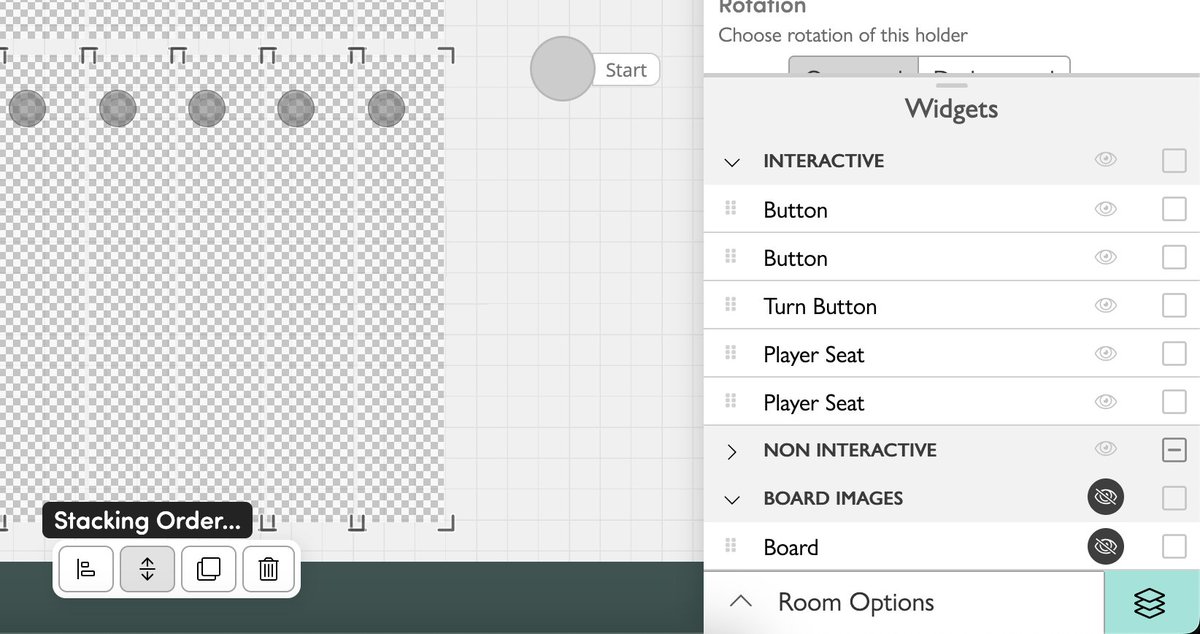
Task: Open the Stacking Order tool
Action: pos(147,569)
